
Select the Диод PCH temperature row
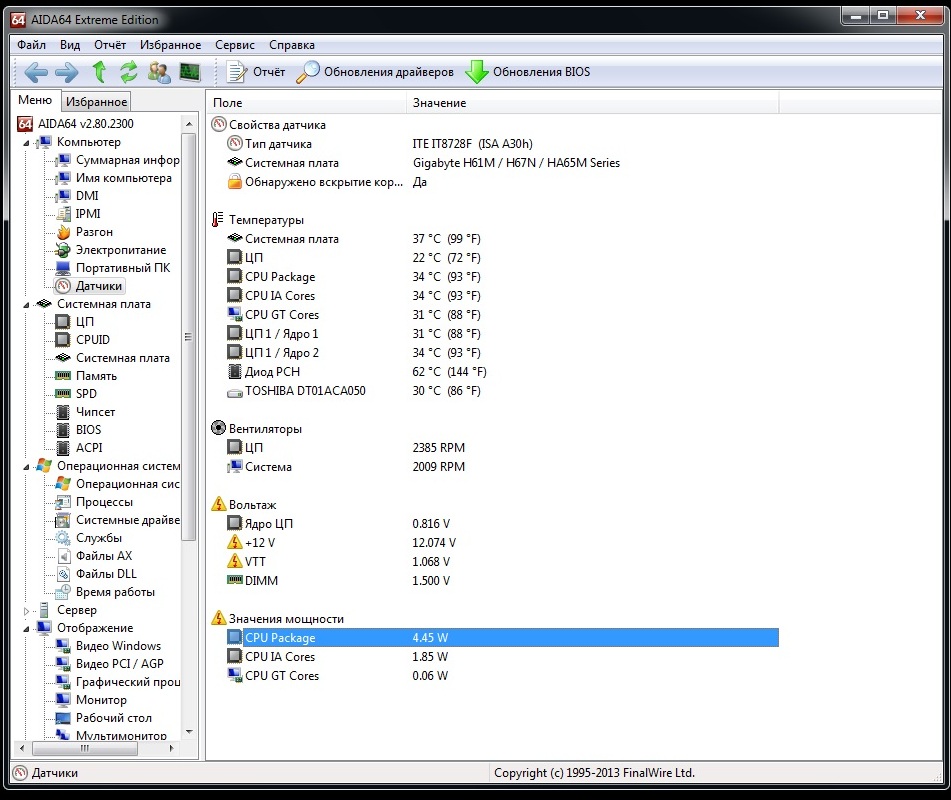271,372
